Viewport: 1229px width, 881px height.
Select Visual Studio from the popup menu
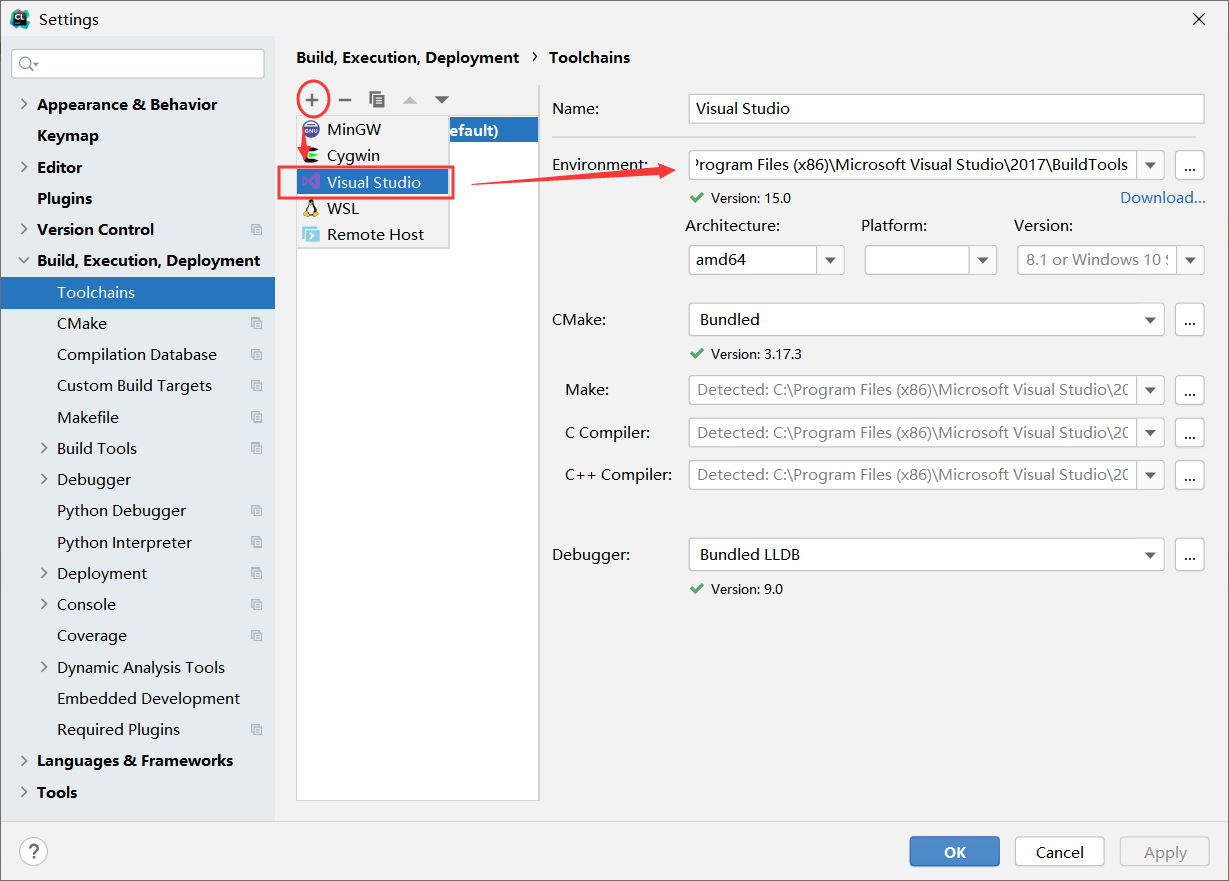coord(373,182)
